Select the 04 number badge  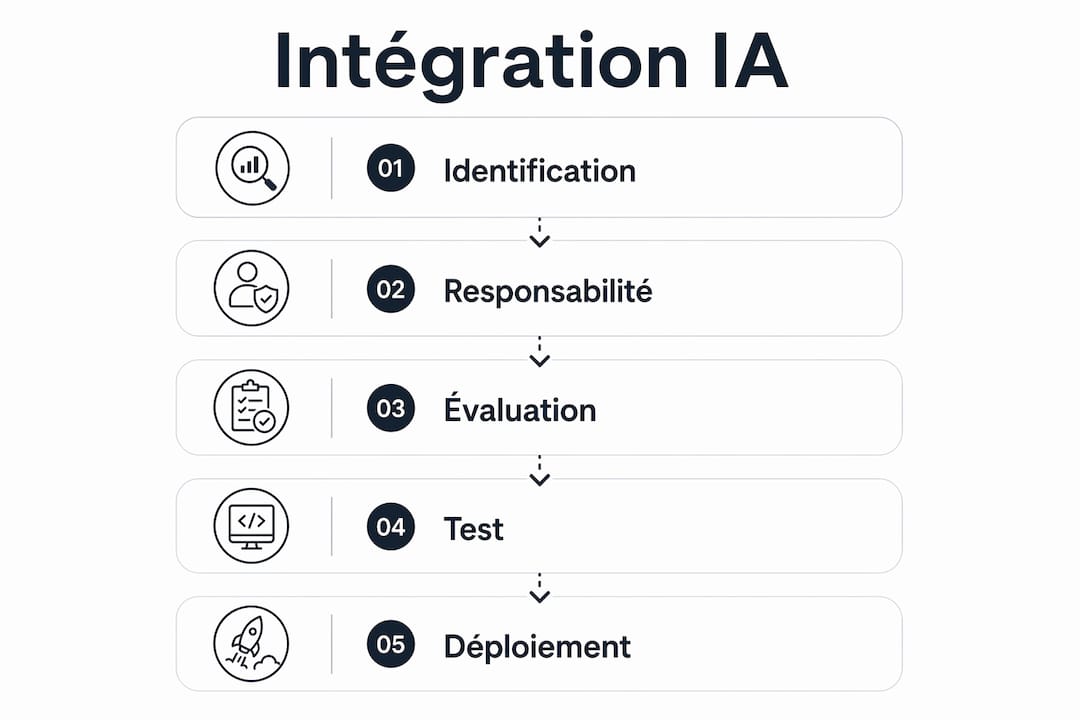point(391,526)
